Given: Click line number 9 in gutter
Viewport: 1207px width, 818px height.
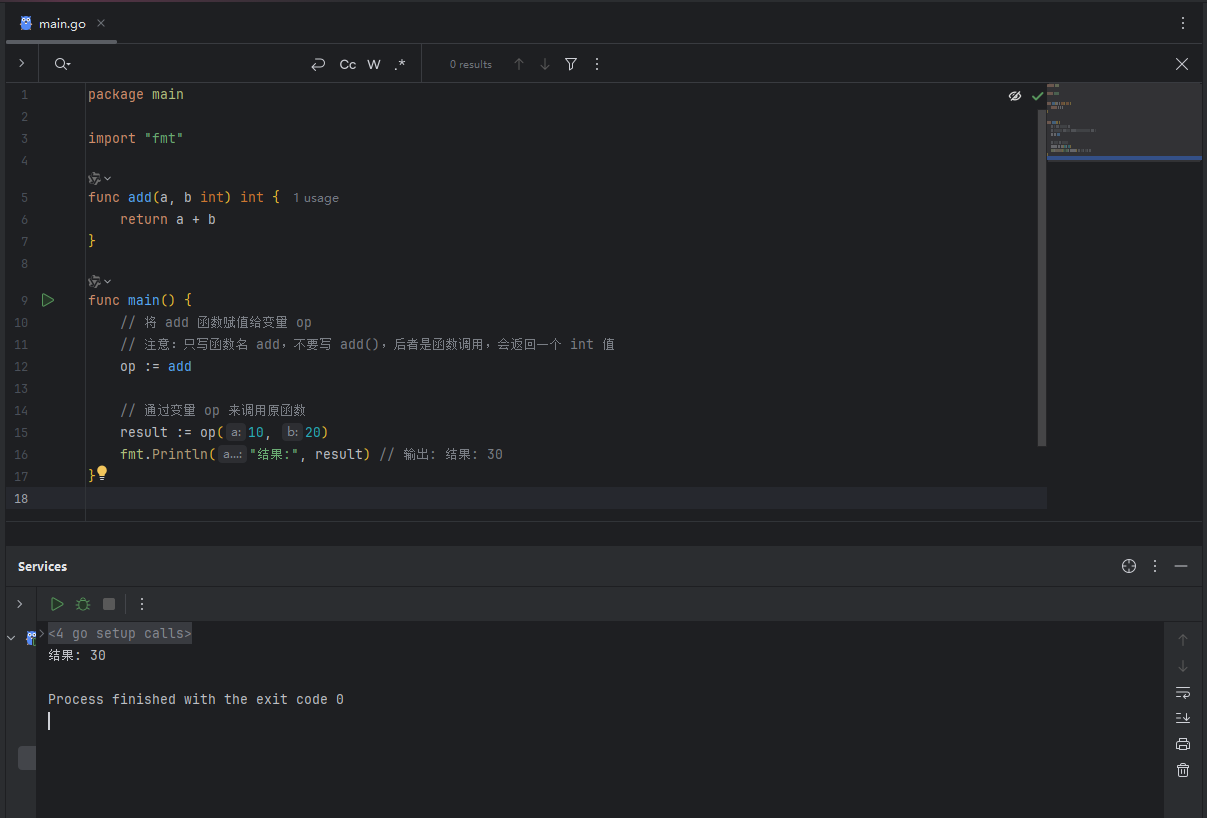Looking at the screenshot, I should [23, 300].
